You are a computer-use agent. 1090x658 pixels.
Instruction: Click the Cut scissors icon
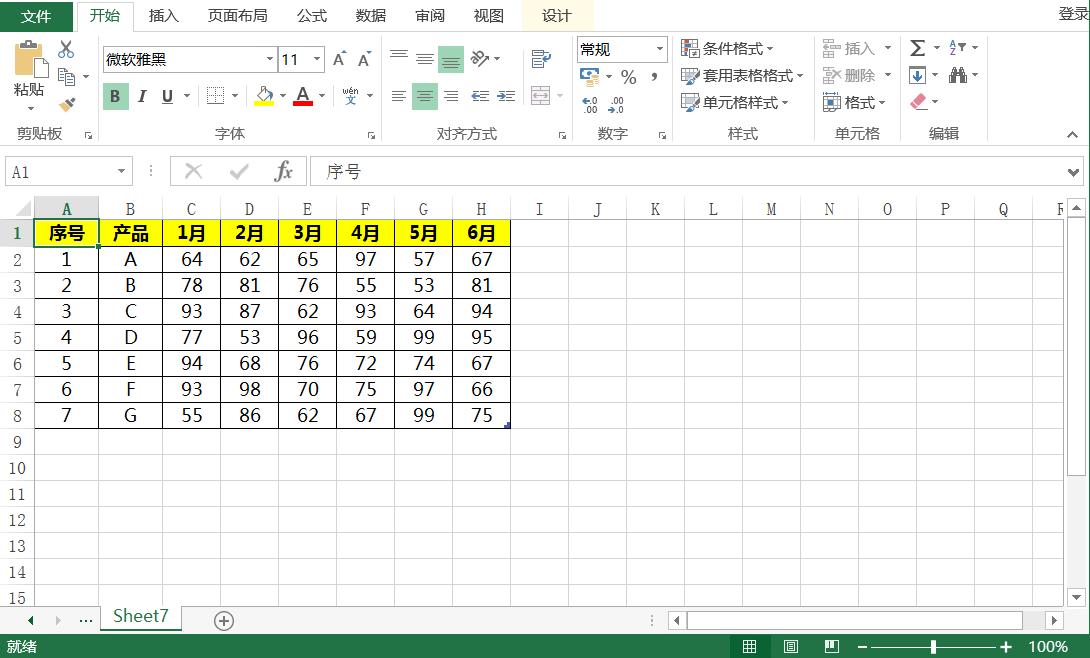[x=66, y=49]
